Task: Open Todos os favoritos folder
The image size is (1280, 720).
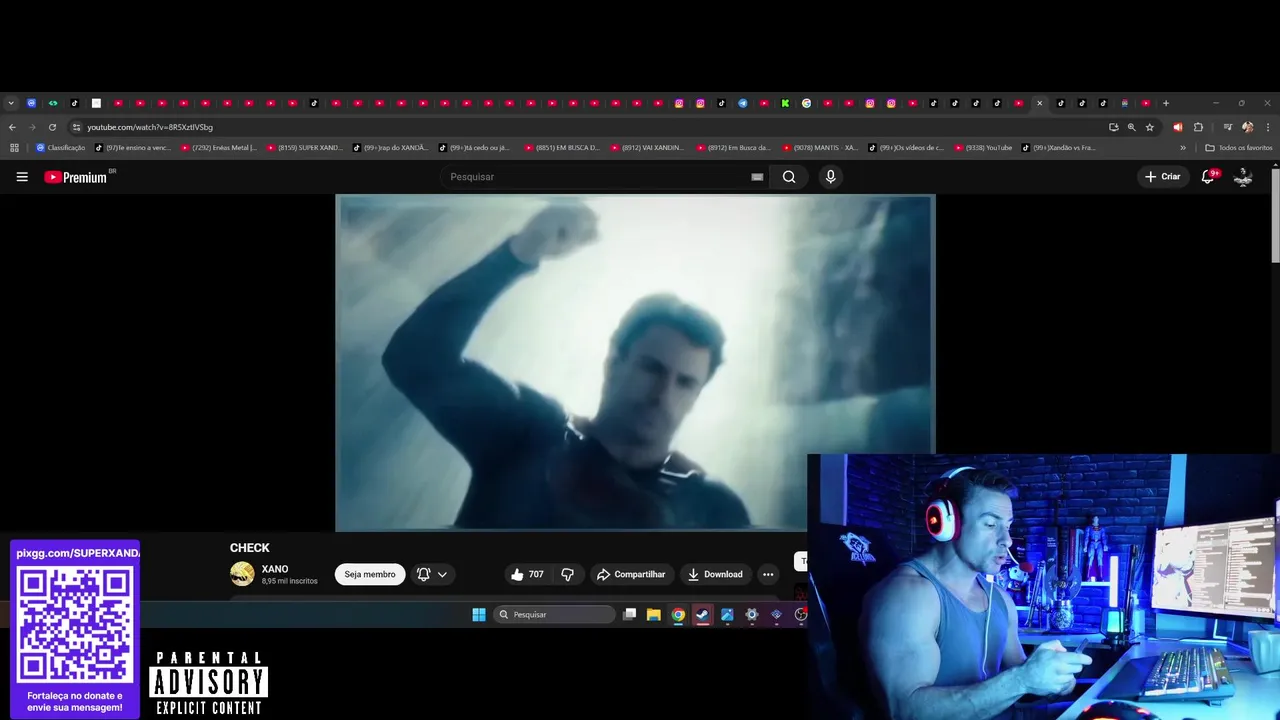Action: coord(1239,148)
